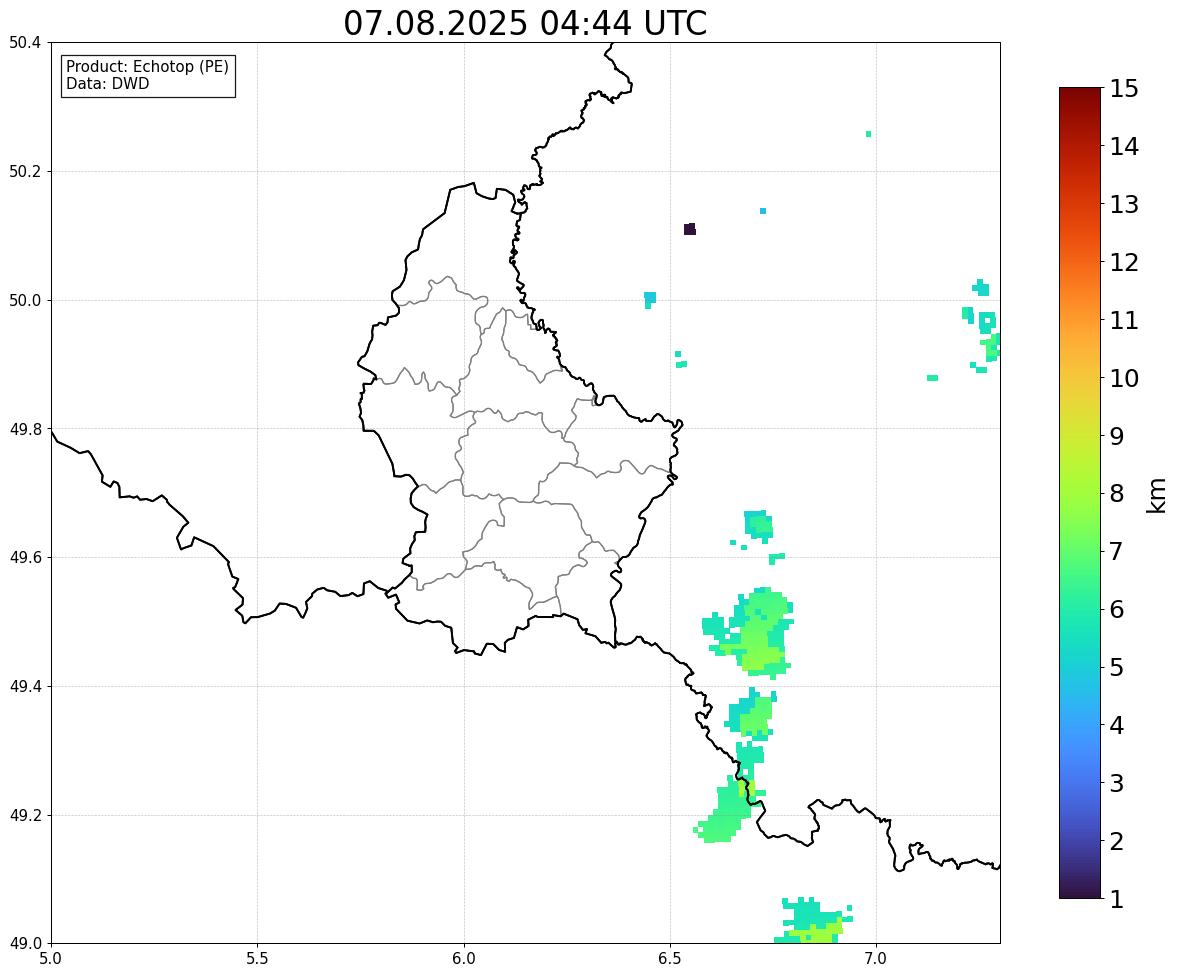Click the echo cell at the bottom near 6.85E

(814, 921)
